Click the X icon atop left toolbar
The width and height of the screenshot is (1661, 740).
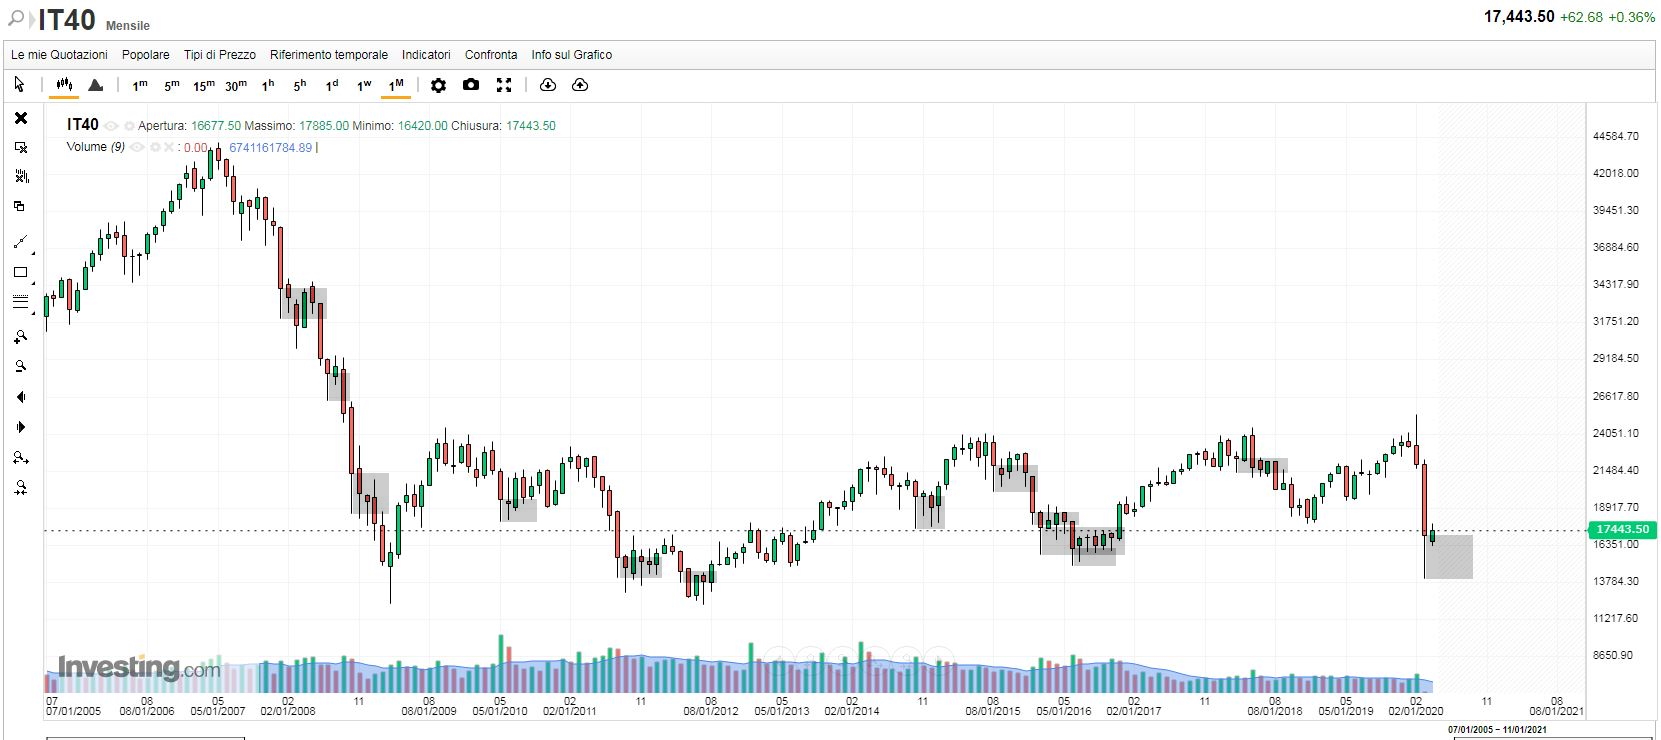pos(21,118)
